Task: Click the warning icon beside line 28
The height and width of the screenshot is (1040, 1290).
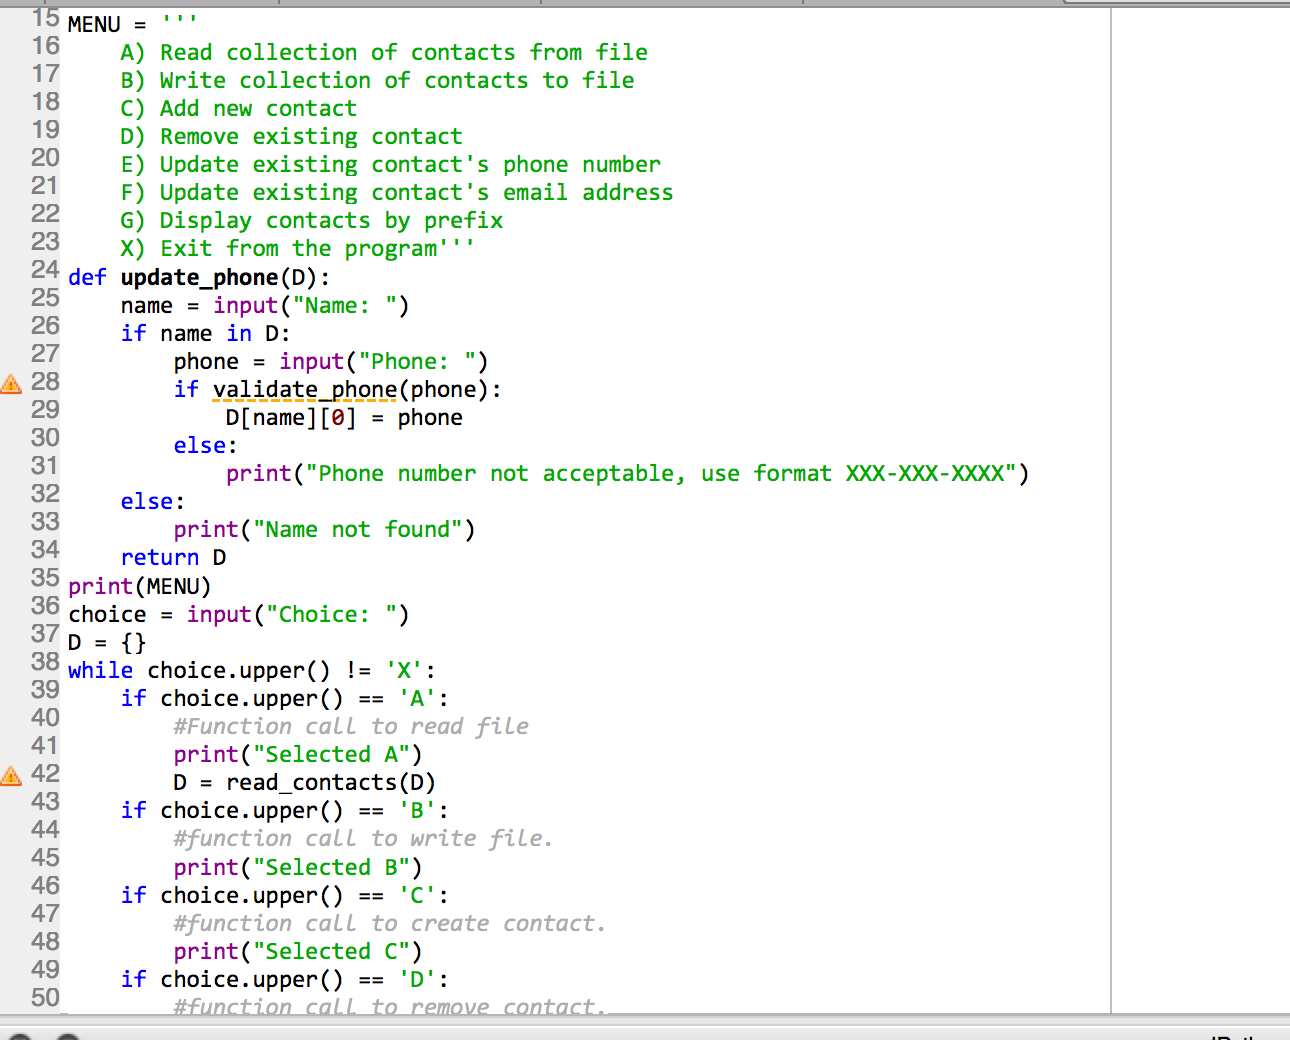Action: click(x=11, y=382)
